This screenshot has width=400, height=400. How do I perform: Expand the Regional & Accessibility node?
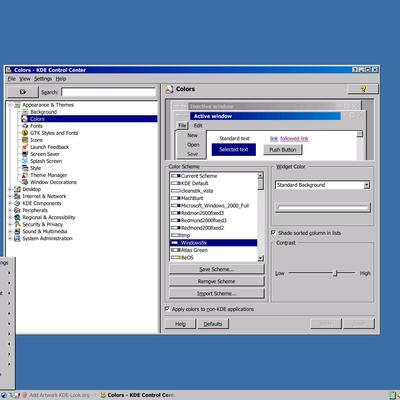click(10, 217)
